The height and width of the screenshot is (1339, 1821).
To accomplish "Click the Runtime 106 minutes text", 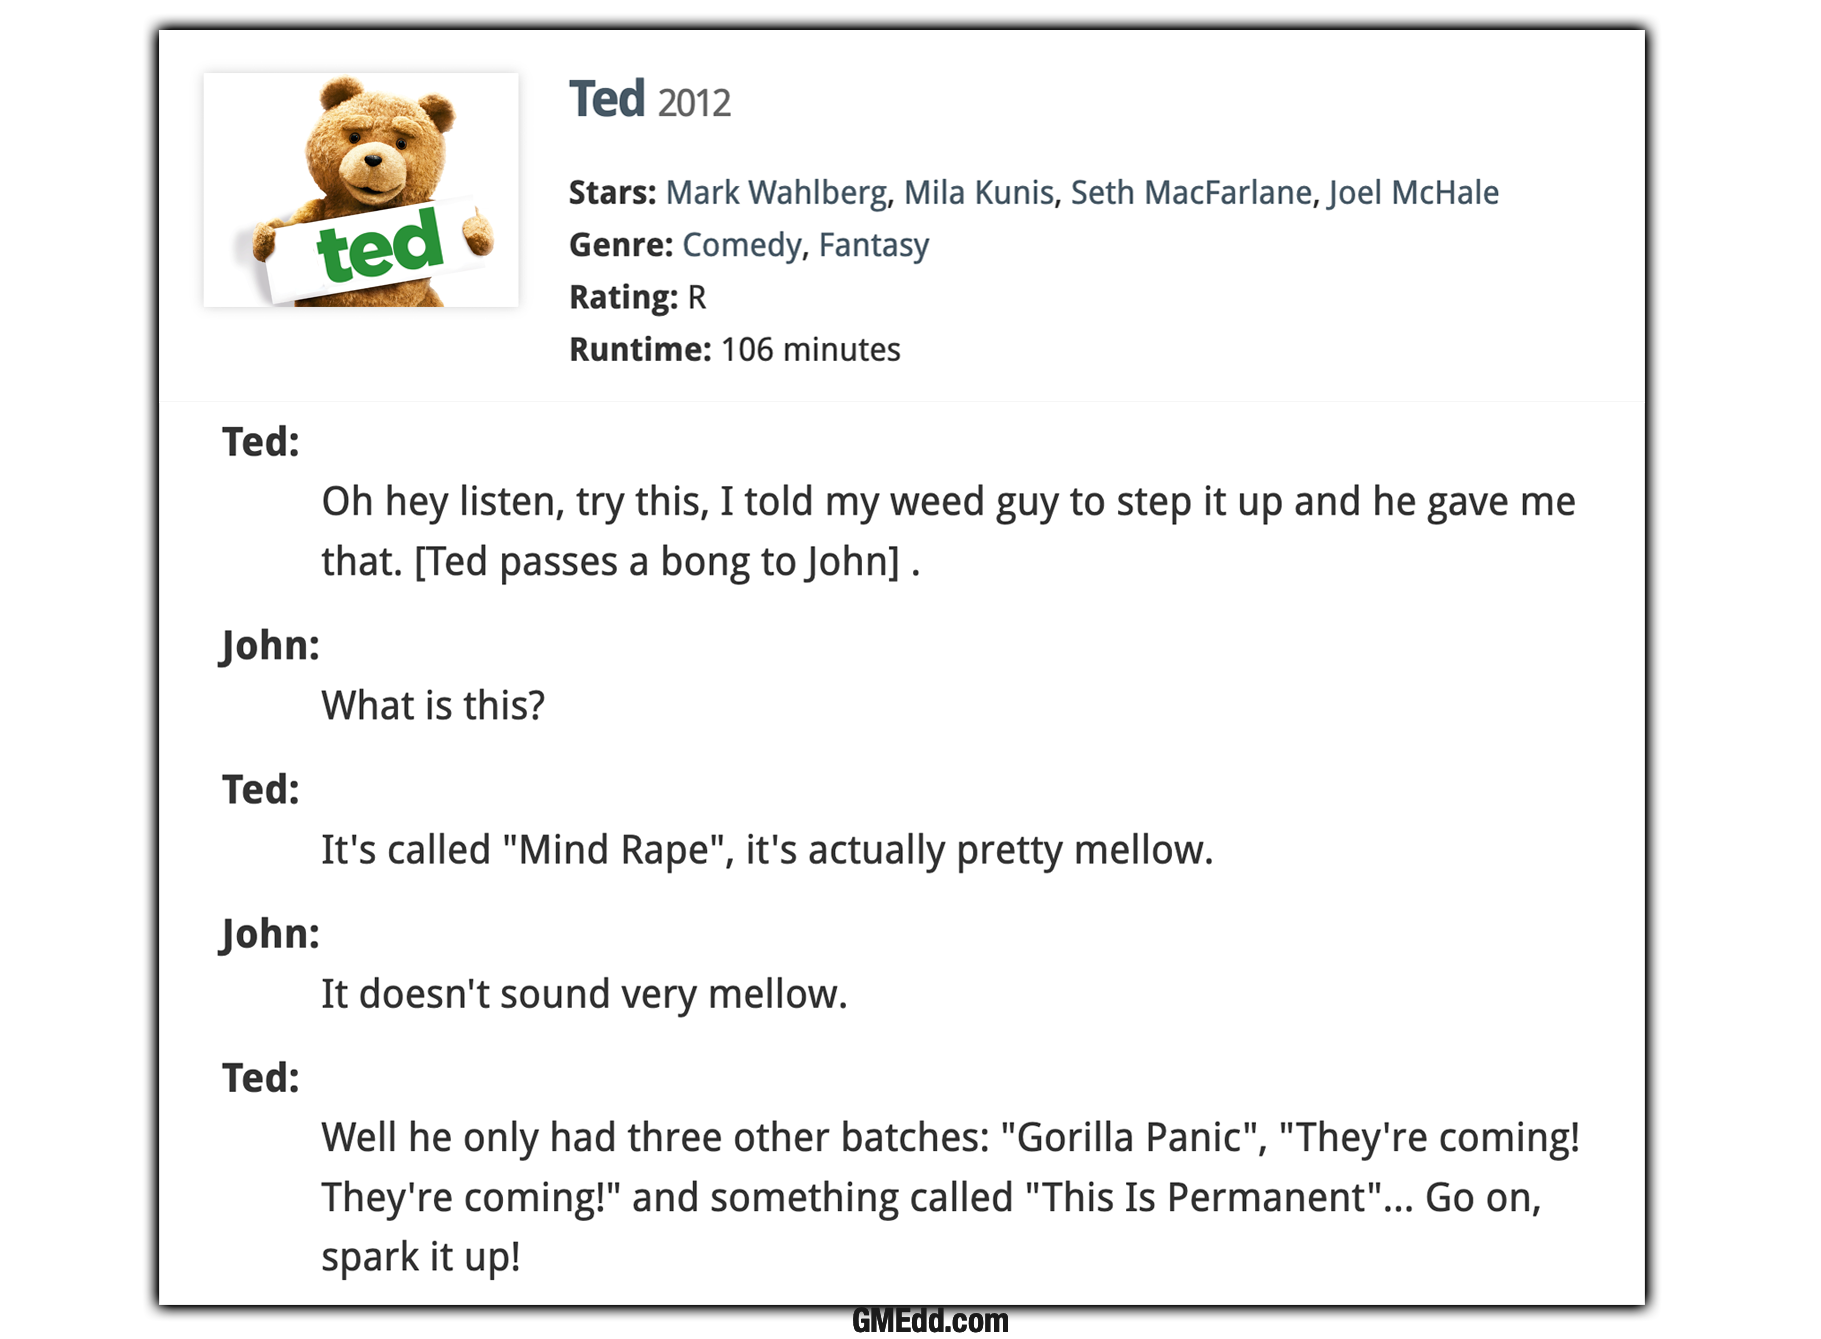I will click(734, 349).
